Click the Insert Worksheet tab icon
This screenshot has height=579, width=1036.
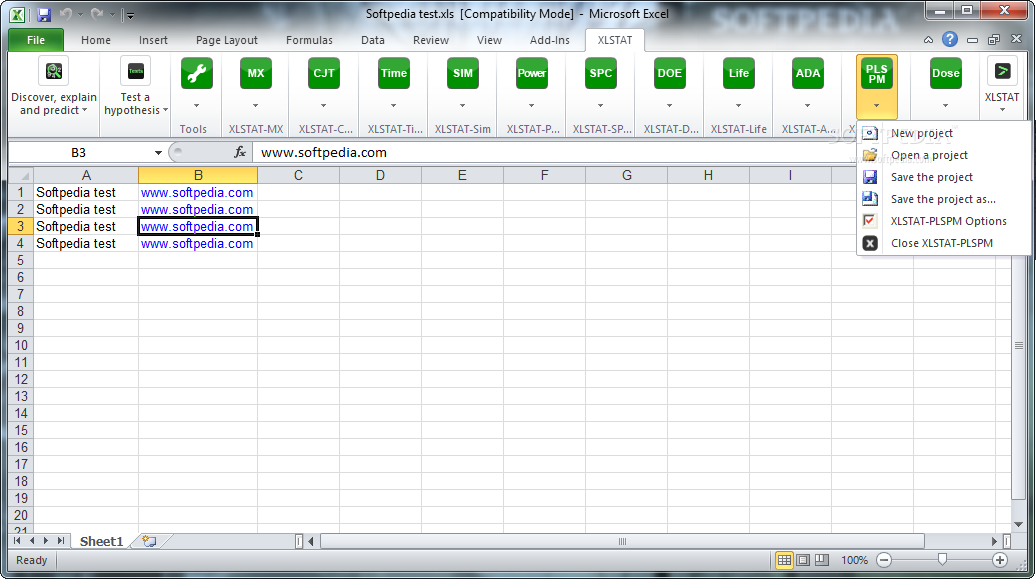(x=149, y=541)
